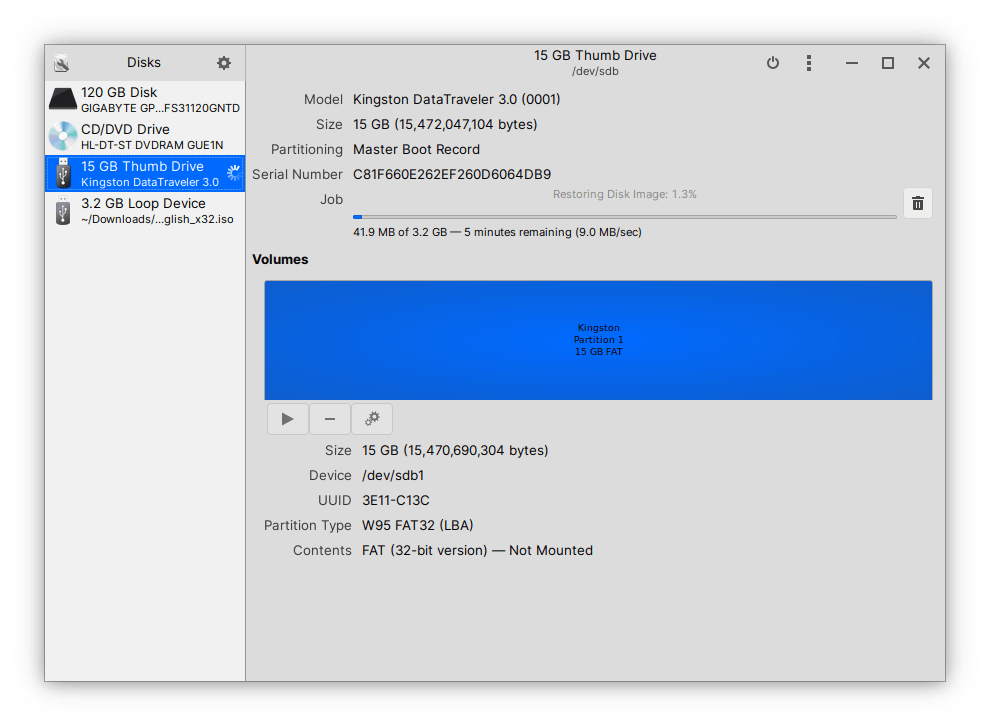
Task: Click the restoring disk image progress bar
Action: tap(625, 217)
